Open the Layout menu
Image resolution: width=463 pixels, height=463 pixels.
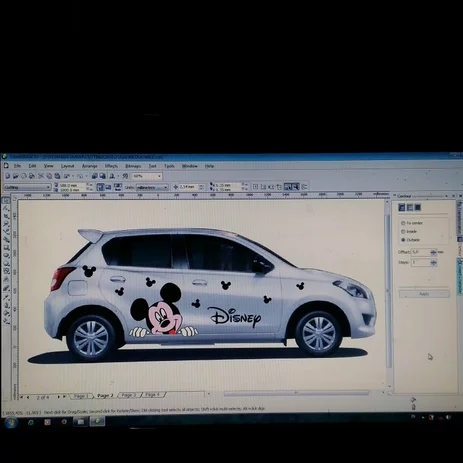pos(67,166)
